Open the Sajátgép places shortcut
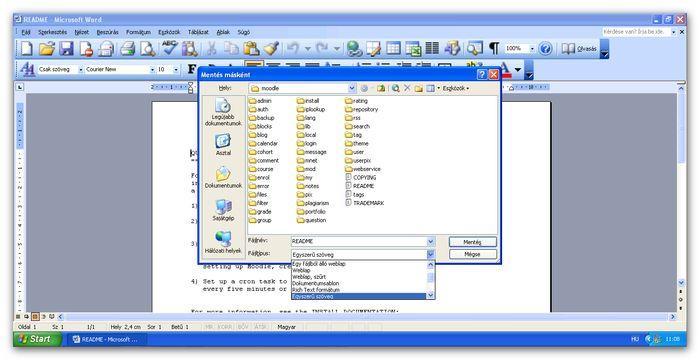Image resolution: width=700 pixels, height=360 pixels. coord(223,210)
